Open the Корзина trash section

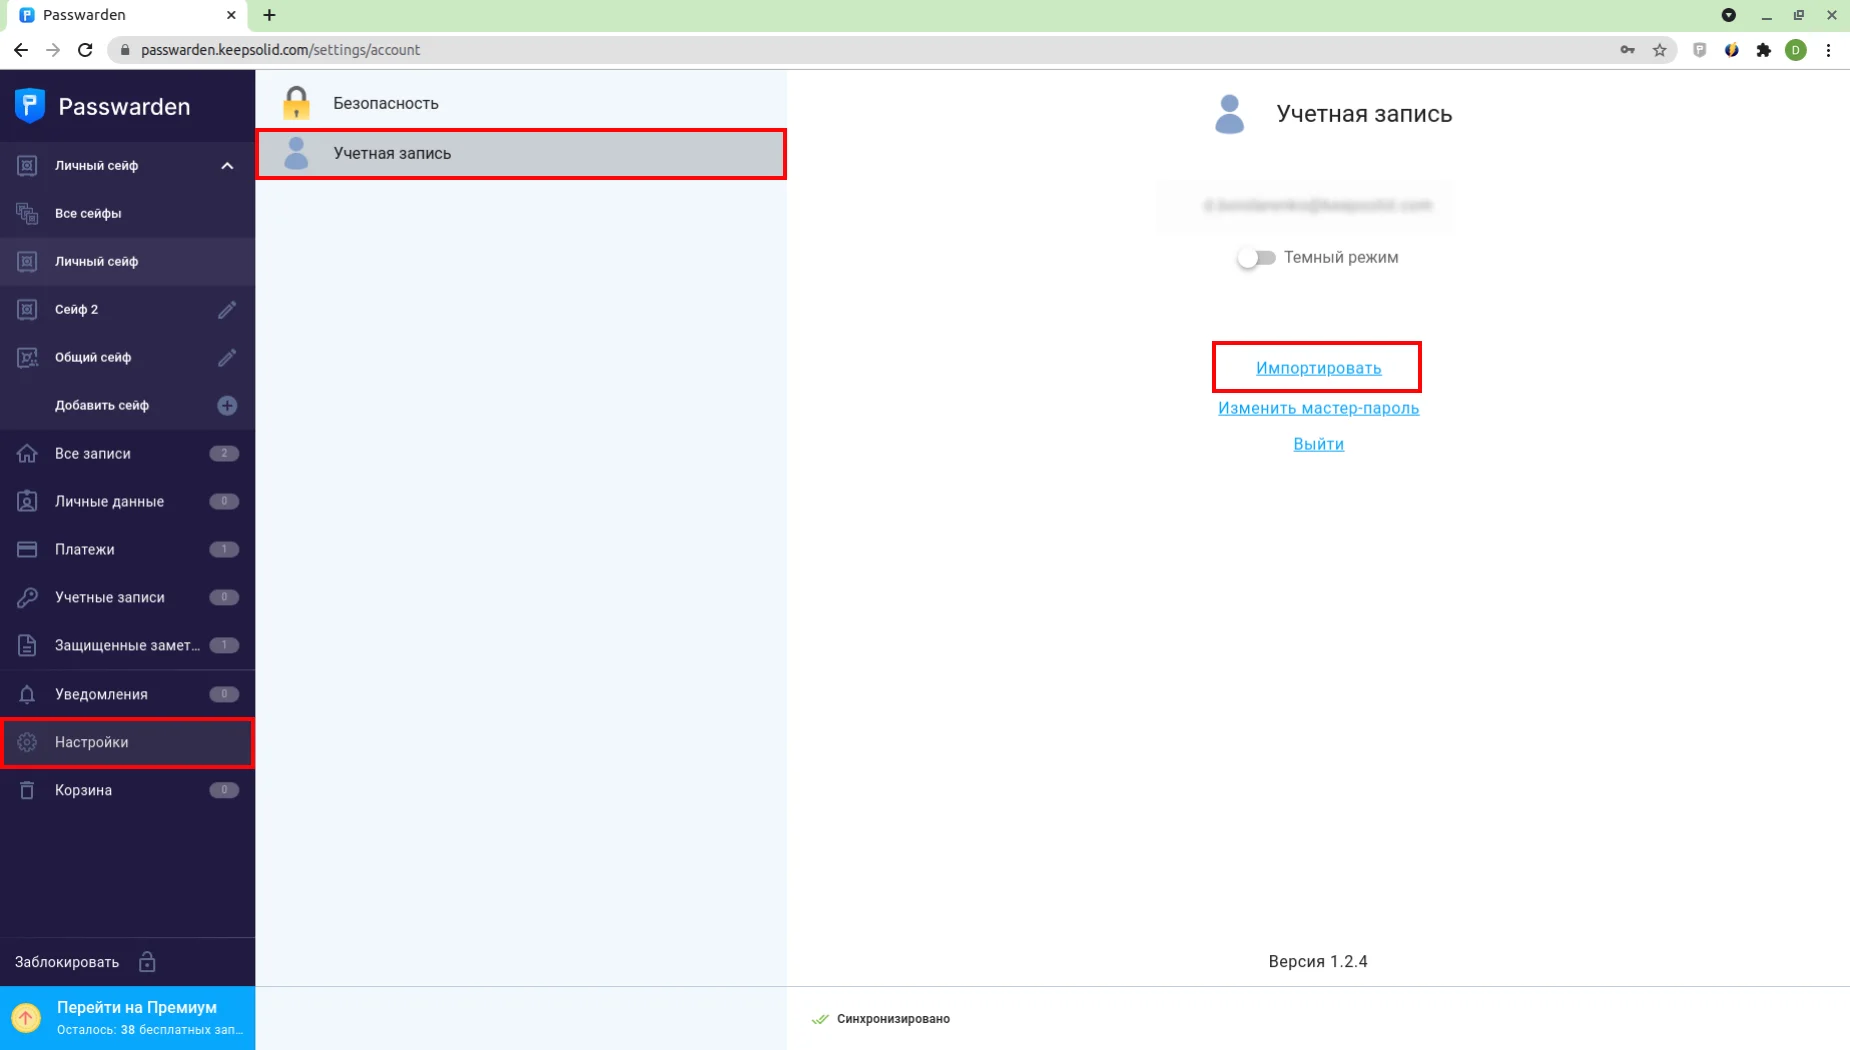click(83, 790)
